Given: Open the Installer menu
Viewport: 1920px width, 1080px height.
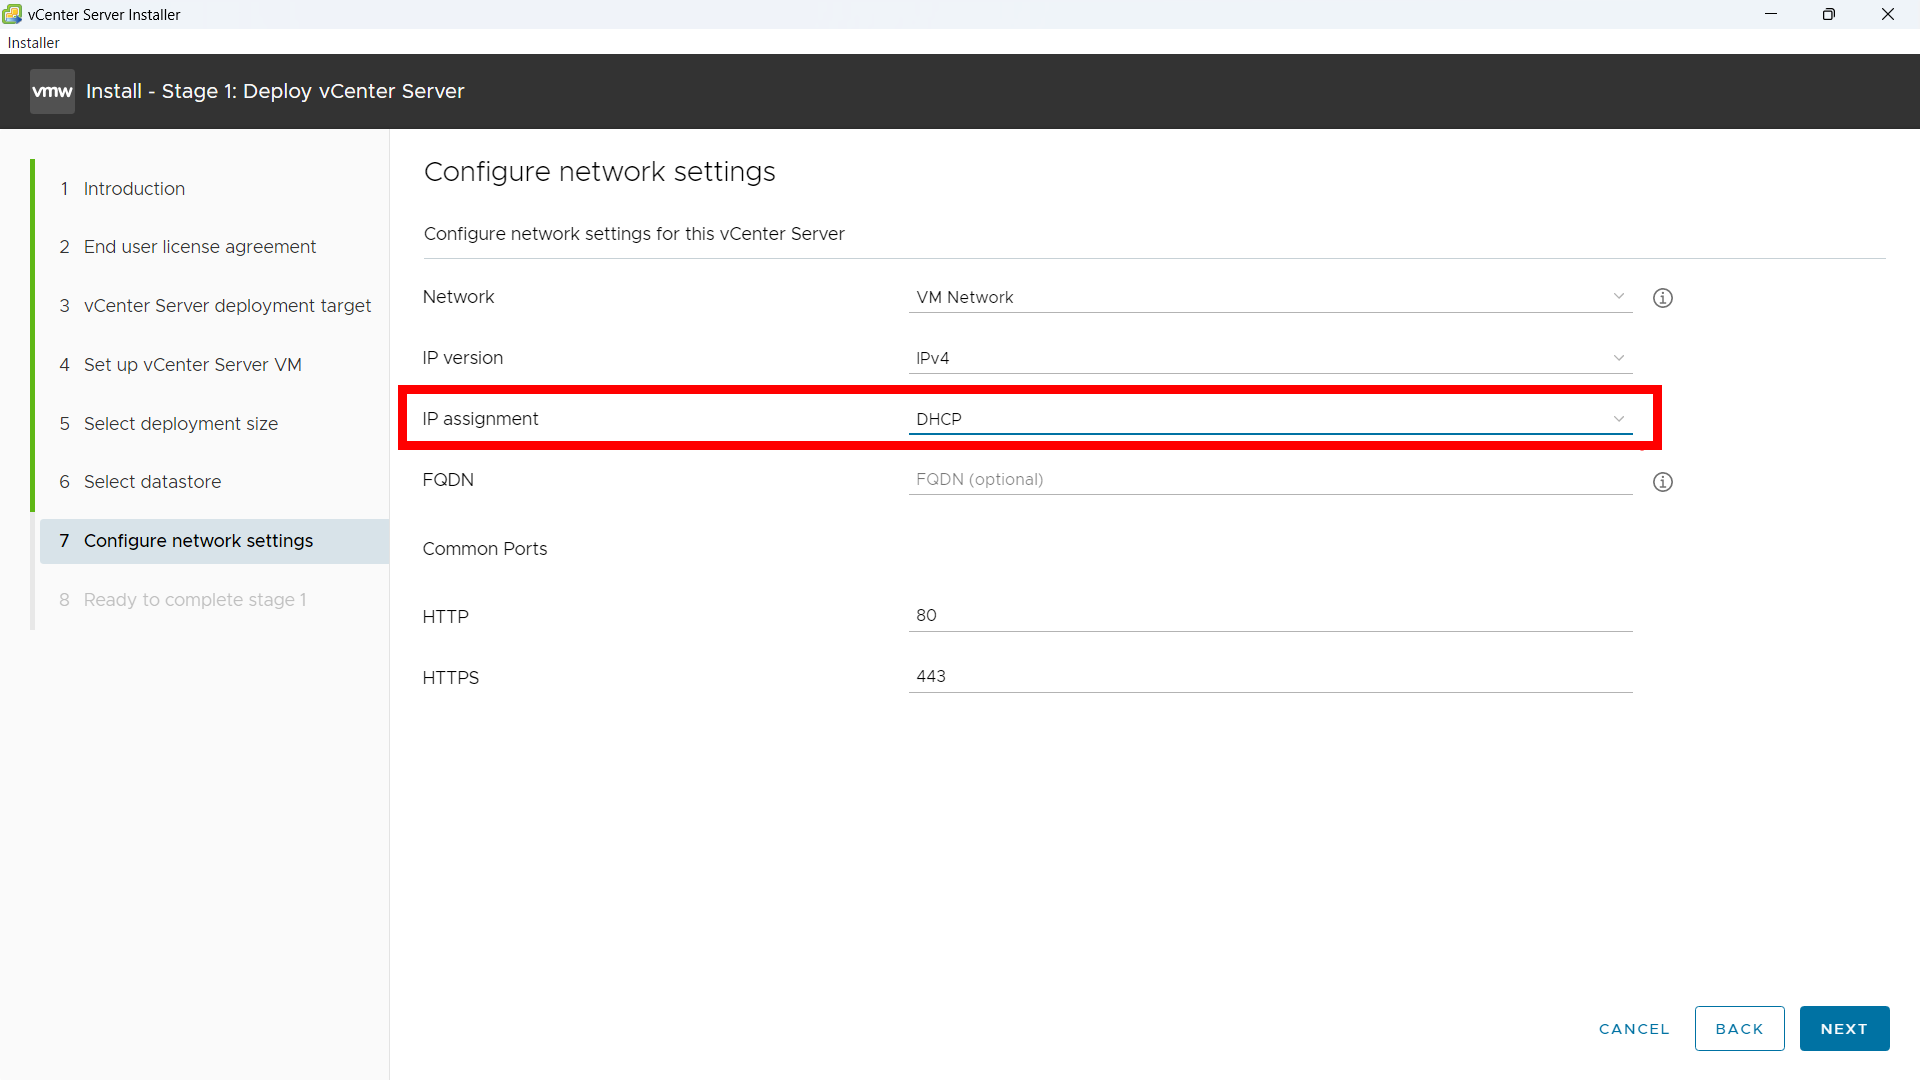Looking at the screenshot, I should pyautogui.click(x=33, y=42).
